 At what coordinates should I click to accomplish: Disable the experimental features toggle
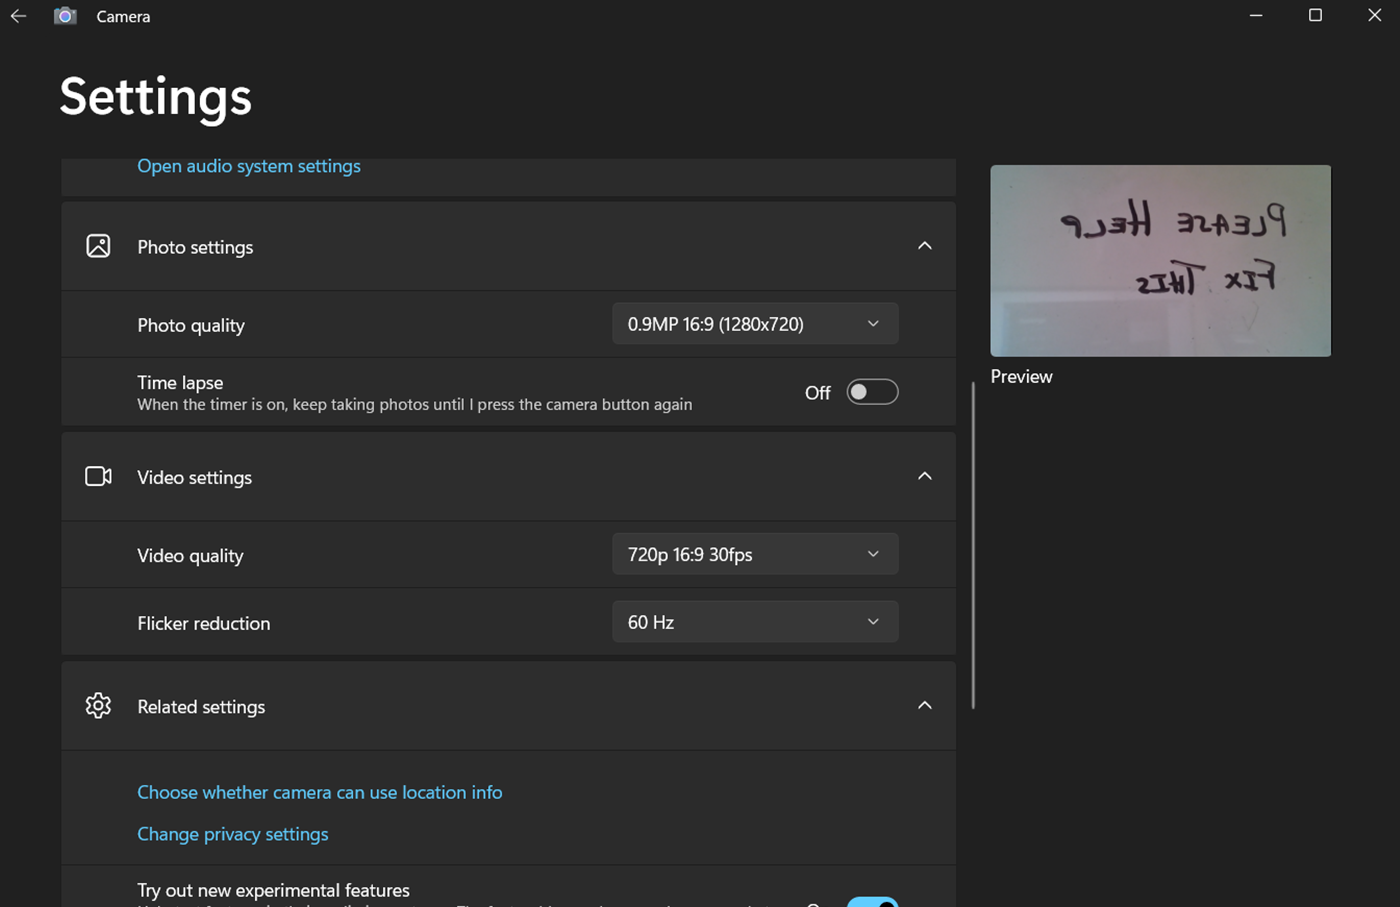pyautogui.click(x=872, y=902)
